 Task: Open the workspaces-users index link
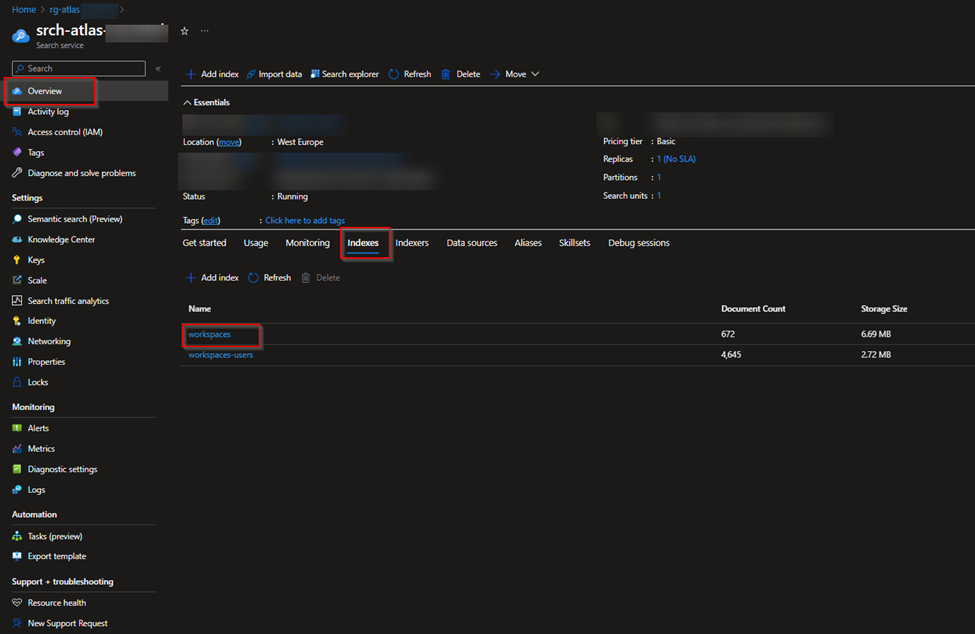(221, 355)
